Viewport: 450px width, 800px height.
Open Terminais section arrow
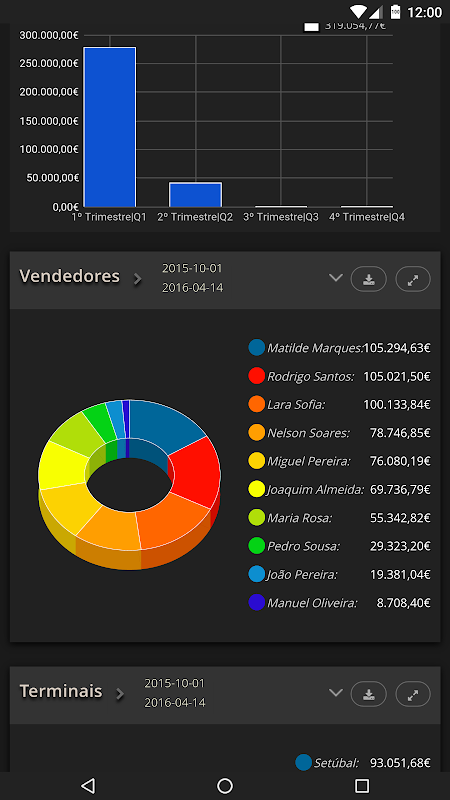(120, 694)
